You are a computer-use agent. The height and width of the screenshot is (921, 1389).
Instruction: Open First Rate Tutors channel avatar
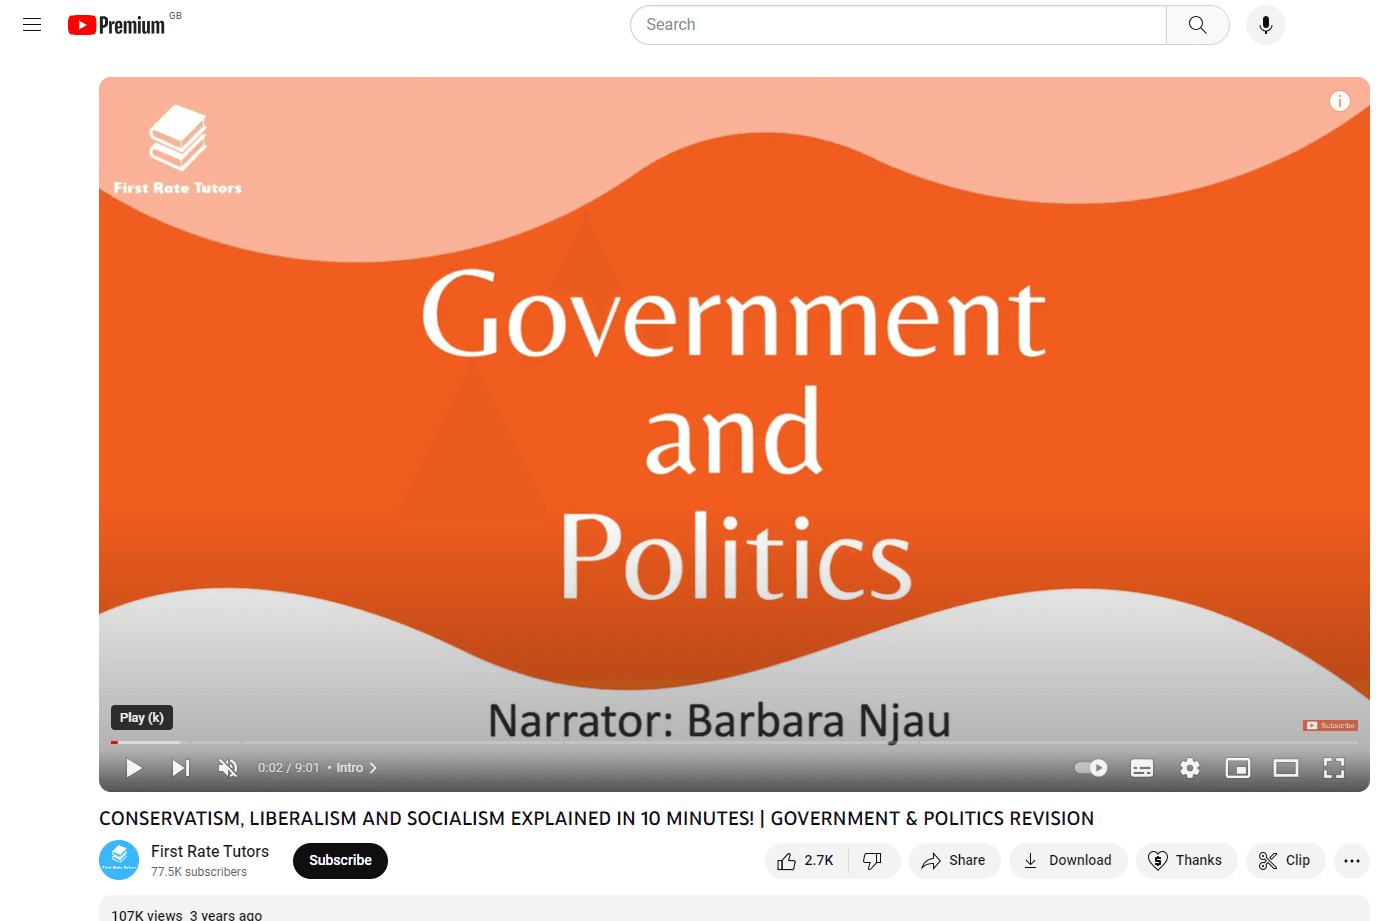(119, 860)
